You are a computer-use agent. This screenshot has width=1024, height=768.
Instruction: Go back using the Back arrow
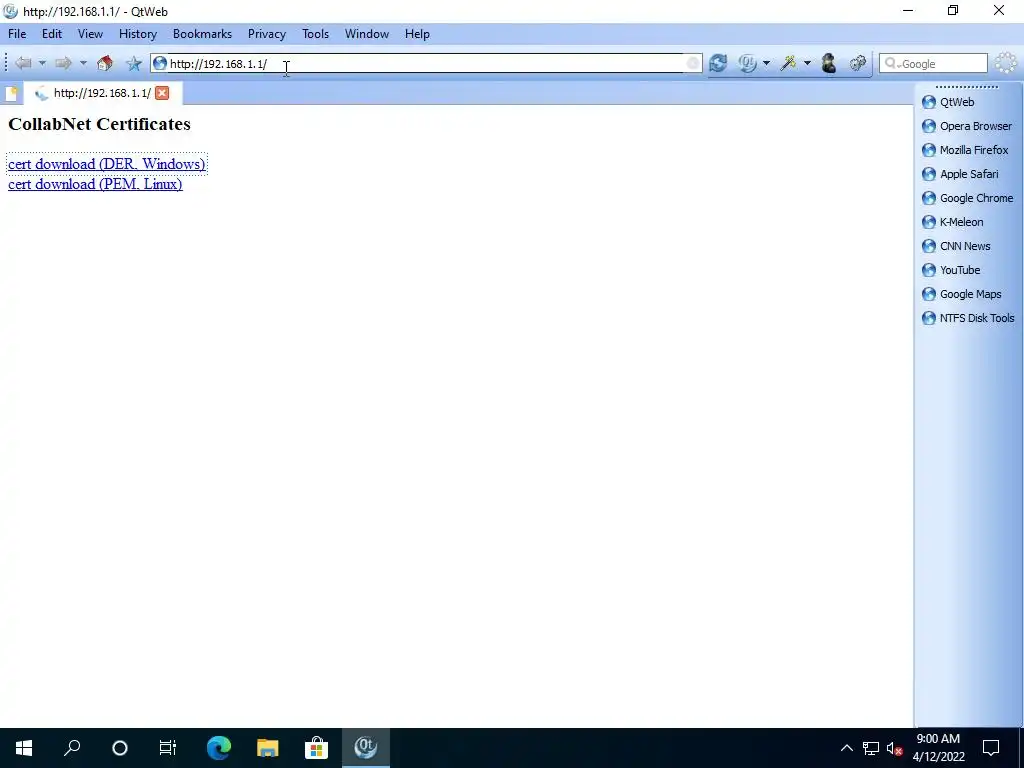[x=24, y=63]
